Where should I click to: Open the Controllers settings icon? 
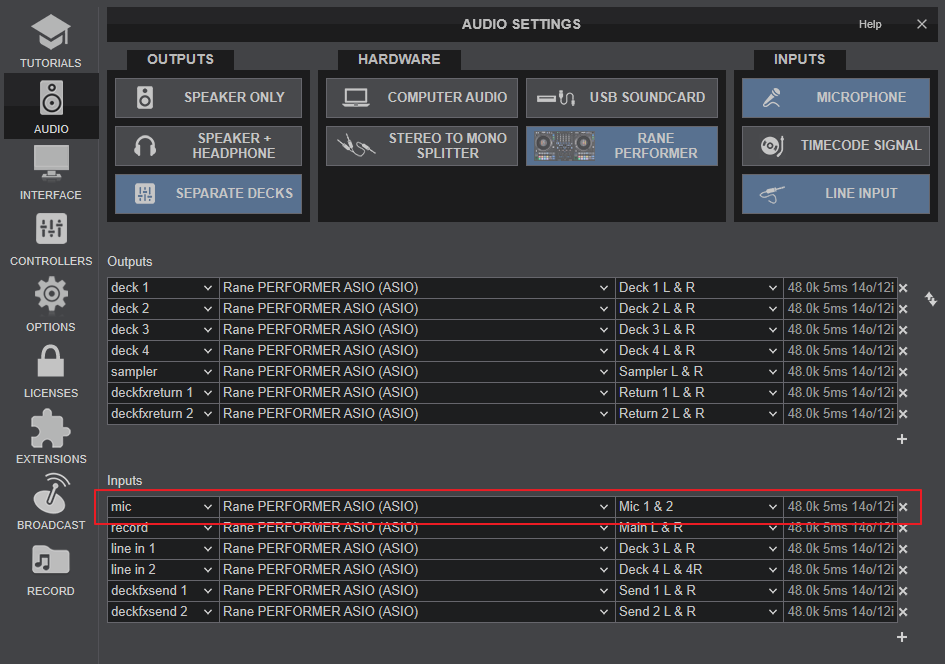51,239
